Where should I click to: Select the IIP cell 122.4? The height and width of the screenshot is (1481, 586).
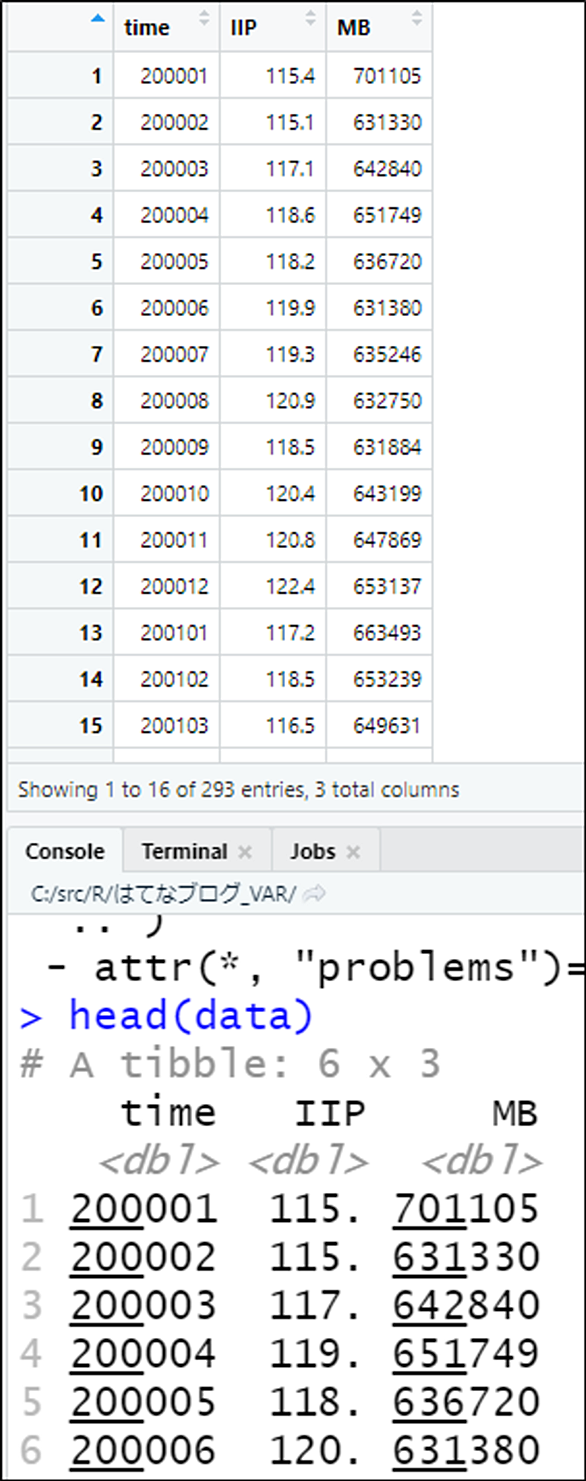point(291,586)
